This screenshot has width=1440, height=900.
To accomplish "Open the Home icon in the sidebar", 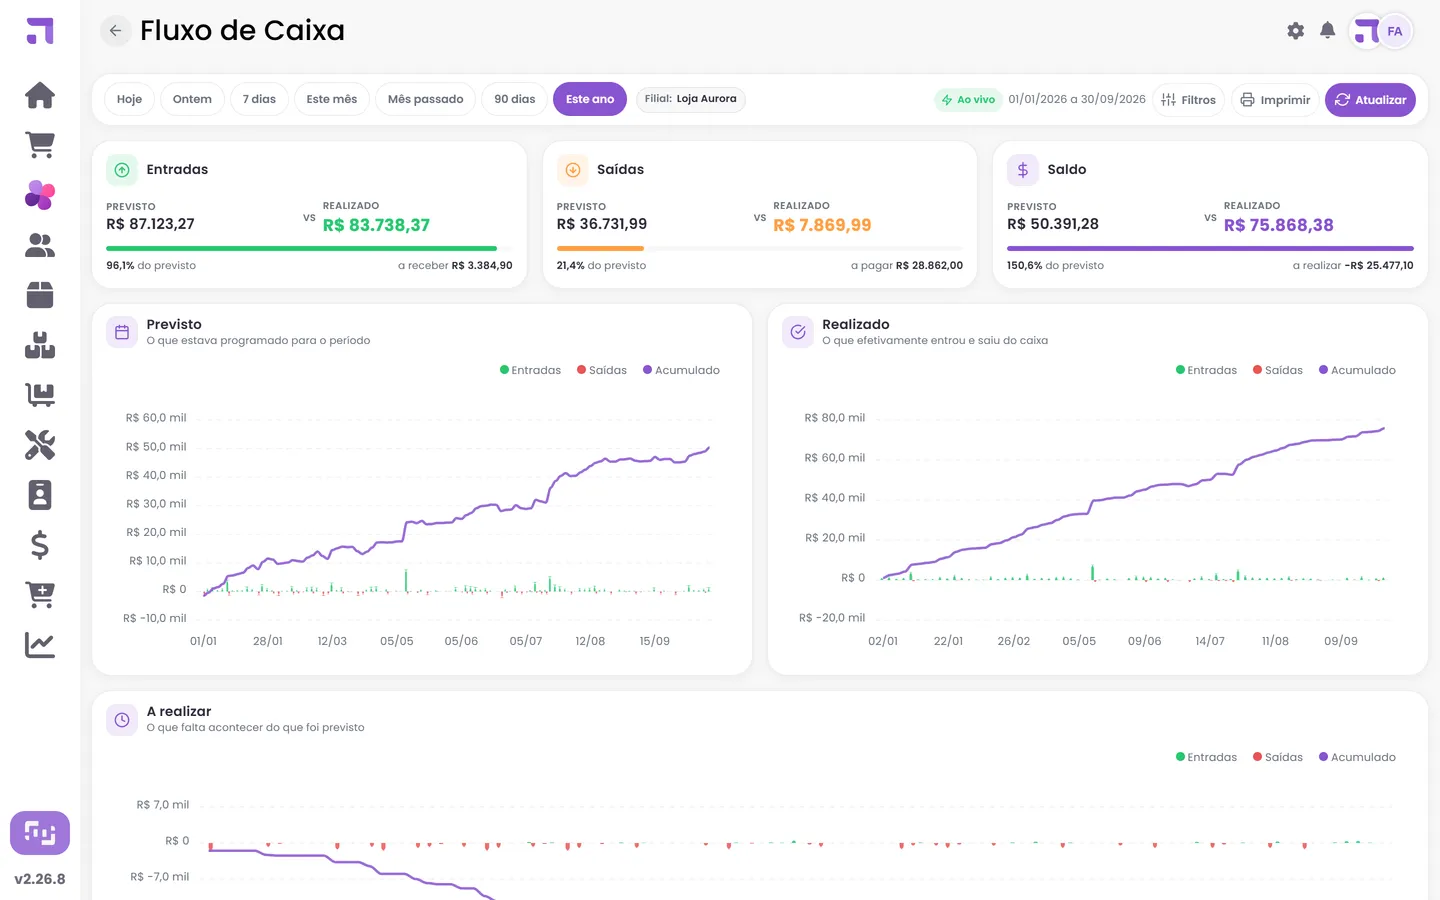I will point(40,95).
